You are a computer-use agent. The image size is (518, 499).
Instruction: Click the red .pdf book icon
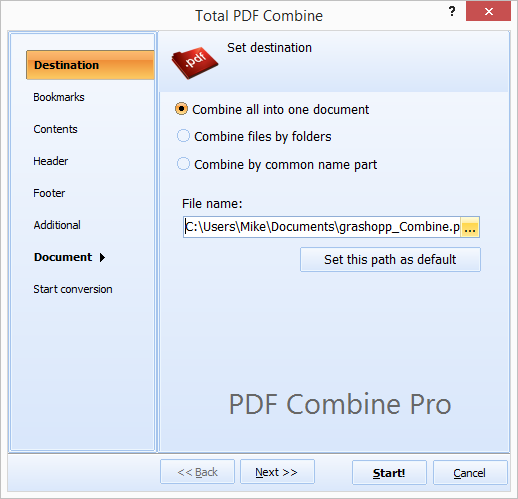coord(195,63)
